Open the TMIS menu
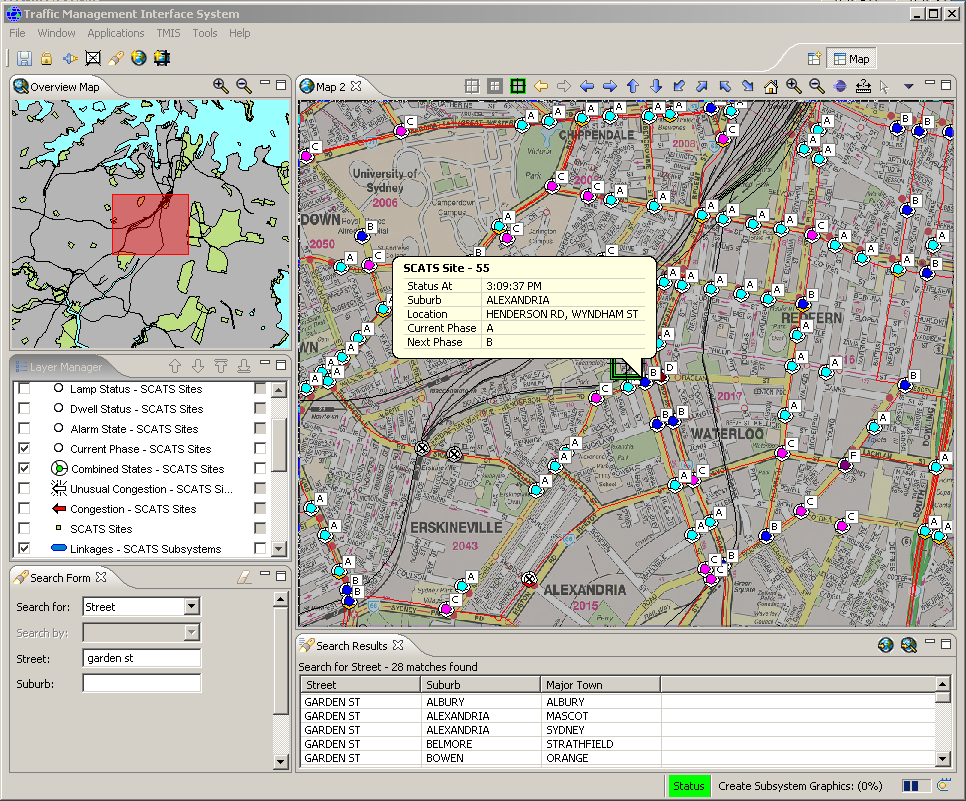 point(168,33)
